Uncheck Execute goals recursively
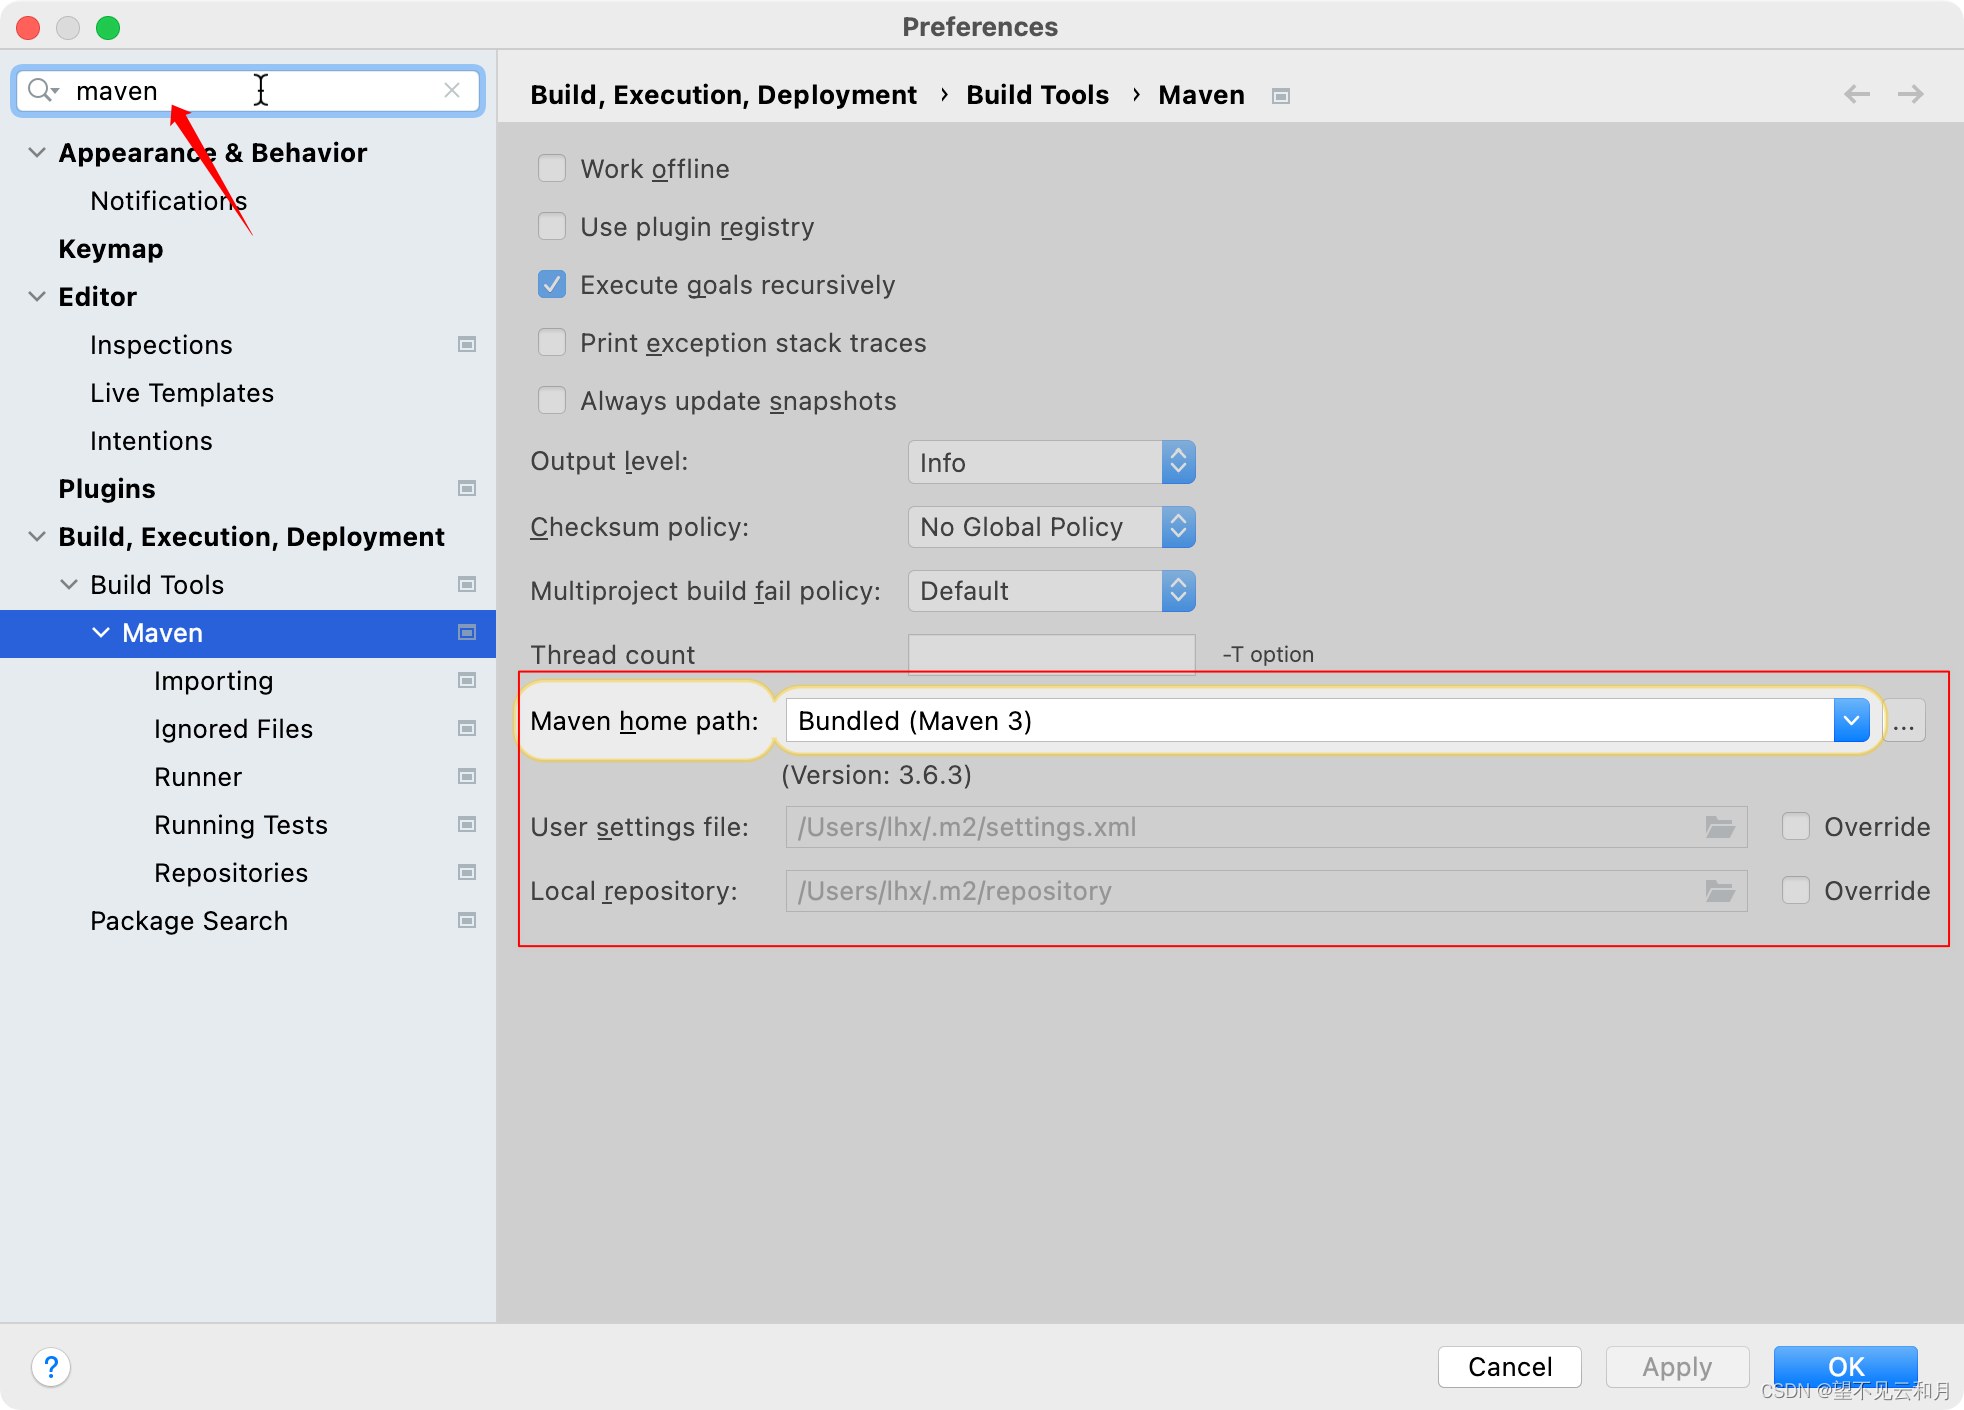Viewport: 1964px width, 1410px height. pos(552,284)
